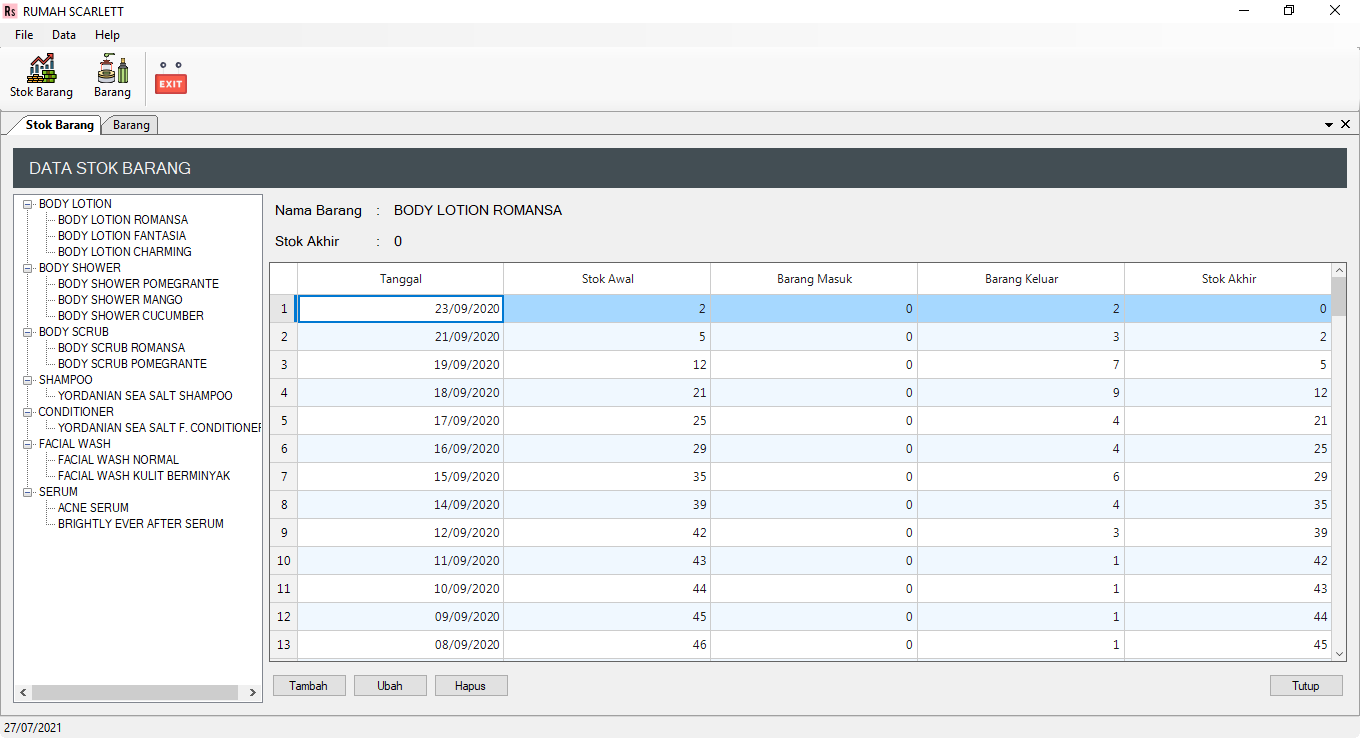1360x738 pixels.
Task: Select BODY SCRUB ROMANSA item
Action: tap(121, 348)
